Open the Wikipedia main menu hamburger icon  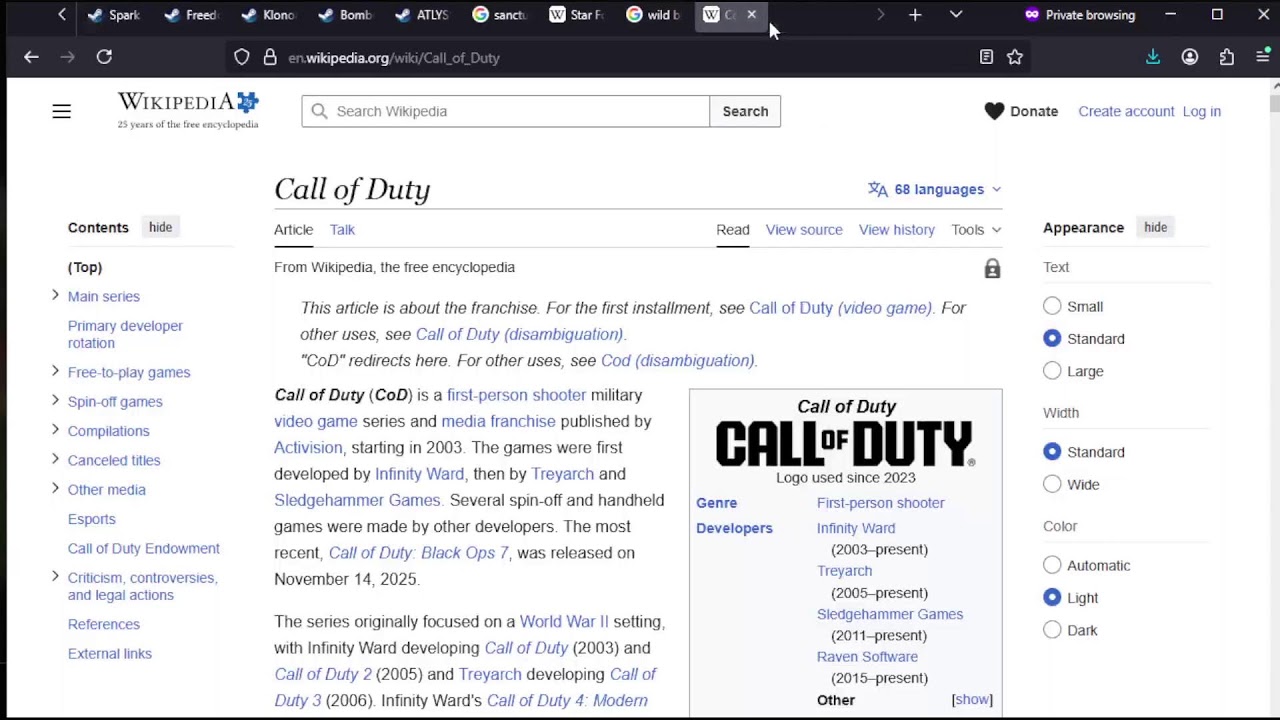coord(62,111)
